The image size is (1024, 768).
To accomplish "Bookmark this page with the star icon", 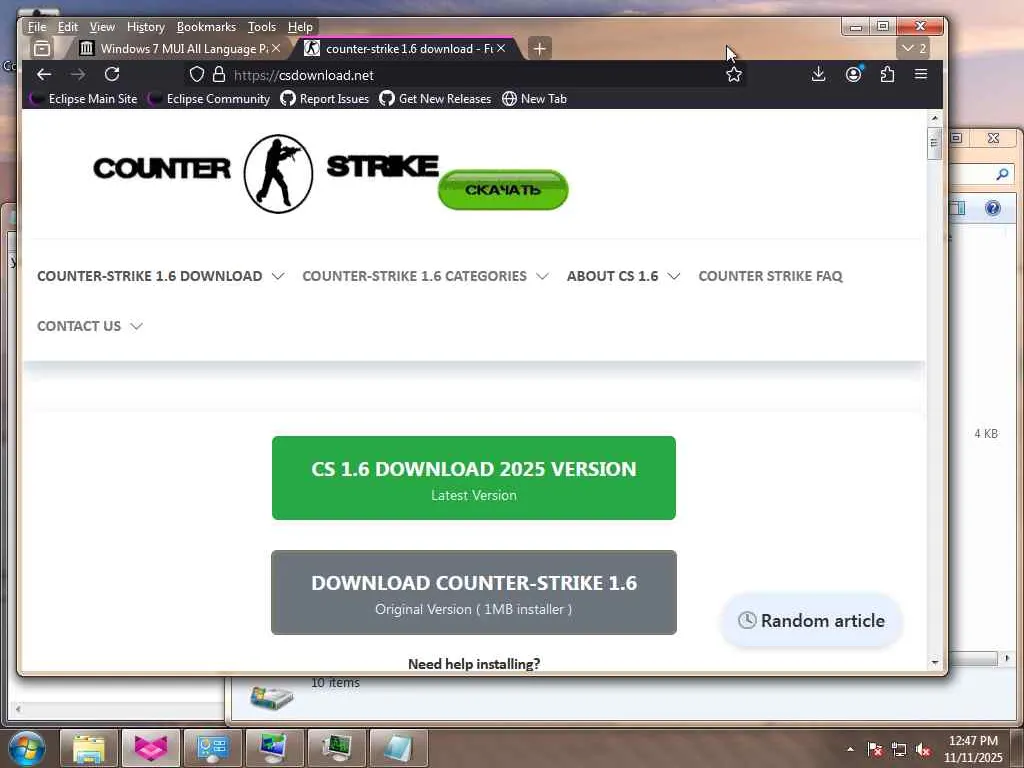I will click(733, 74).
